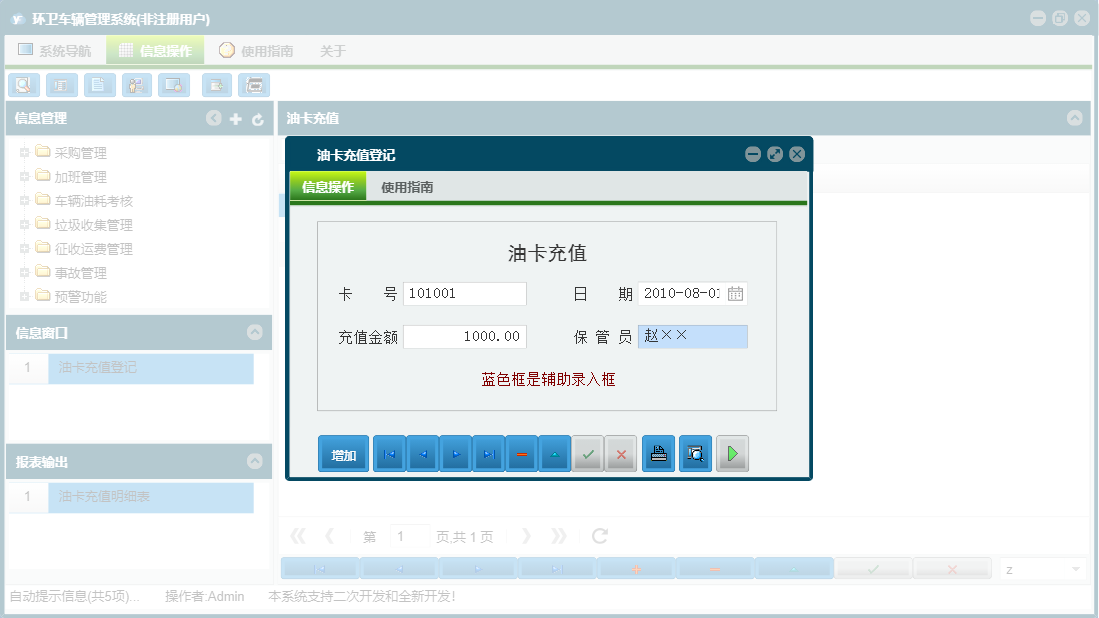Select the search magnifier tool in the toolbar
The image size is (1099, 618).
point(24,85)
